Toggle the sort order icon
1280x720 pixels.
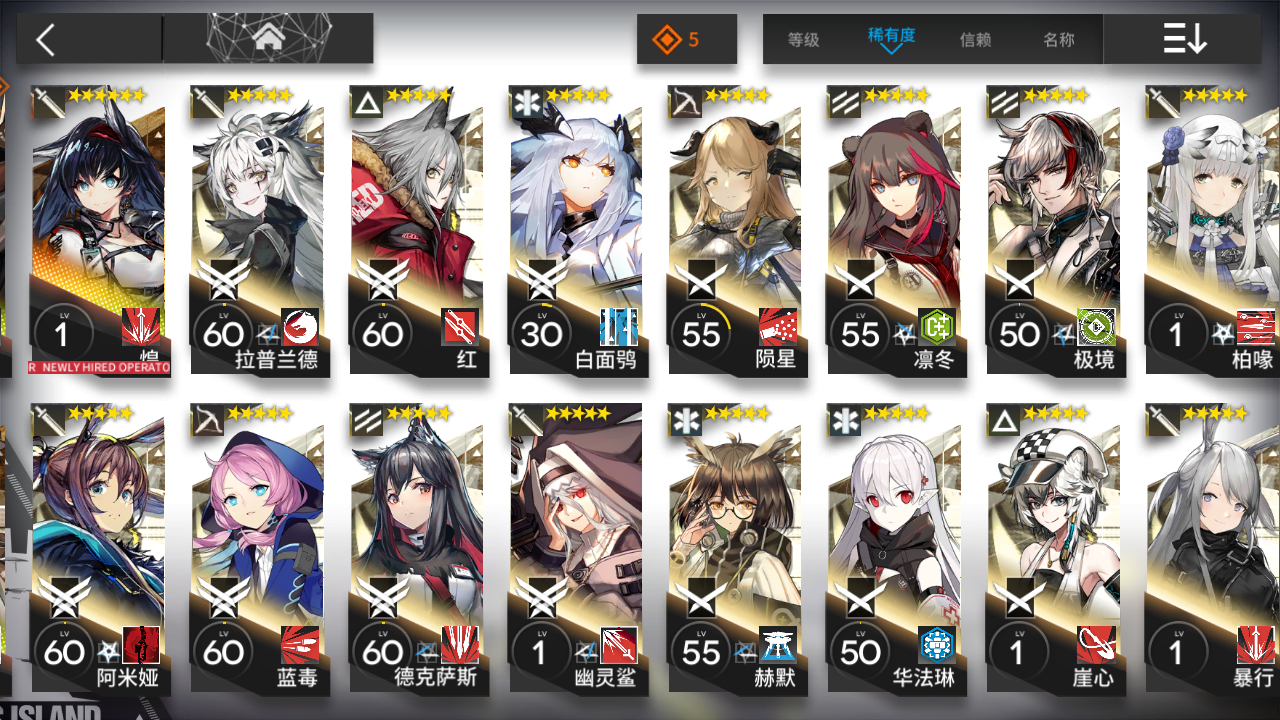pos(1184,39)
